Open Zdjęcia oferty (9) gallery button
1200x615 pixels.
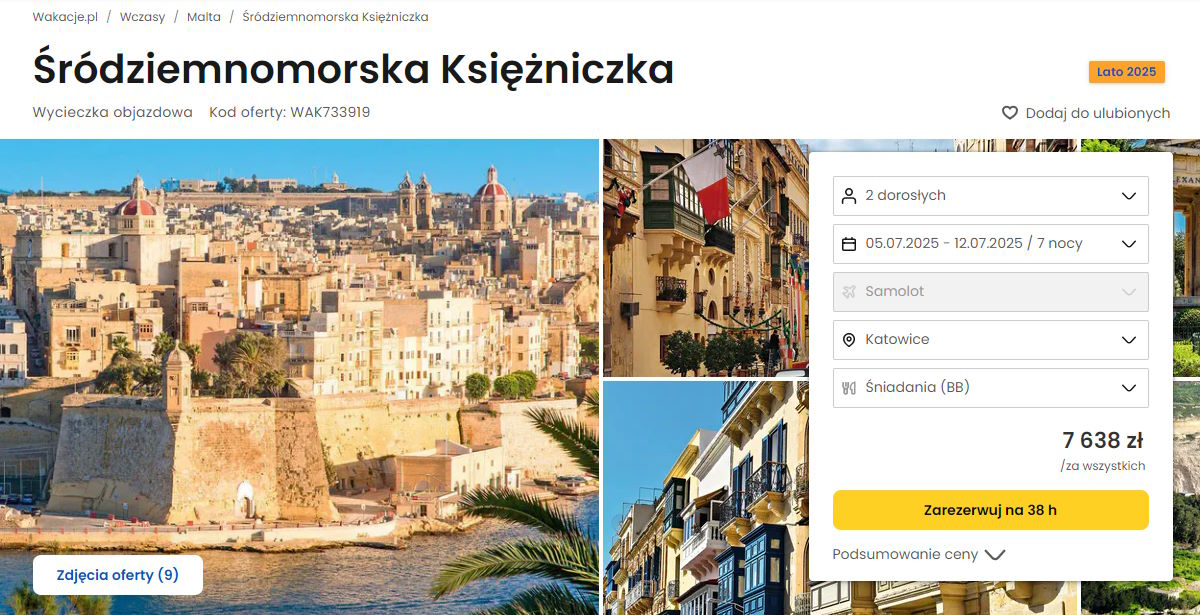[118, 575]
